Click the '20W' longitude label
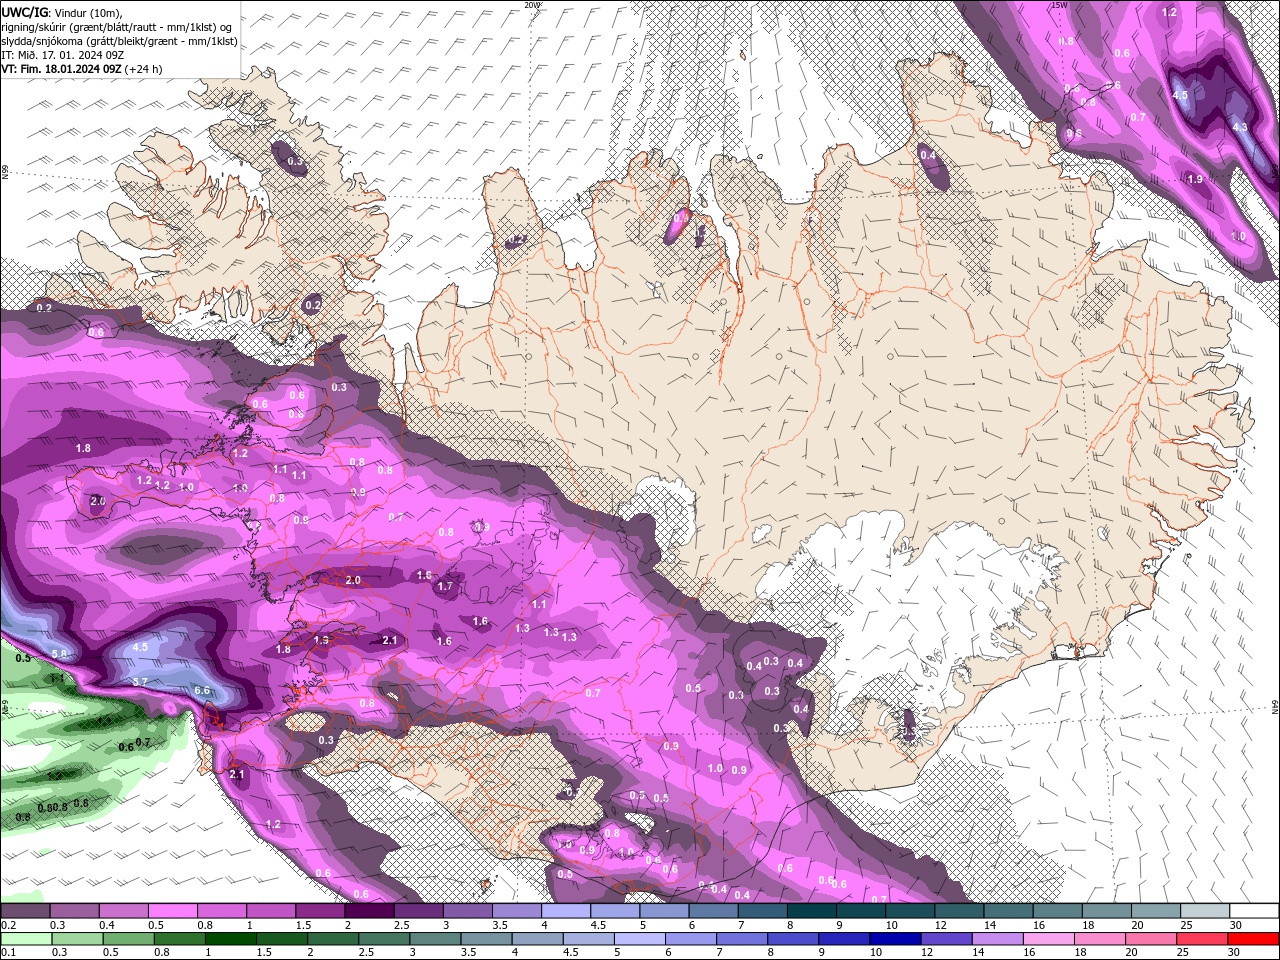 (x=532, y=5)
